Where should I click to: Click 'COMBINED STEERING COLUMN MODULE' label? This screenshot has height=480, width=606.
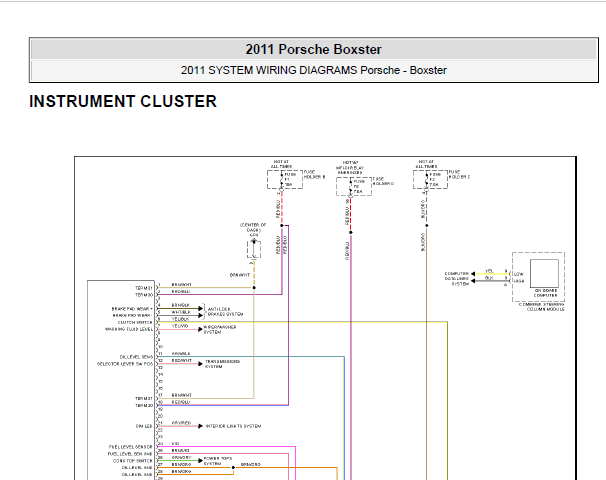pyautogui.click(x=542, y=307)
